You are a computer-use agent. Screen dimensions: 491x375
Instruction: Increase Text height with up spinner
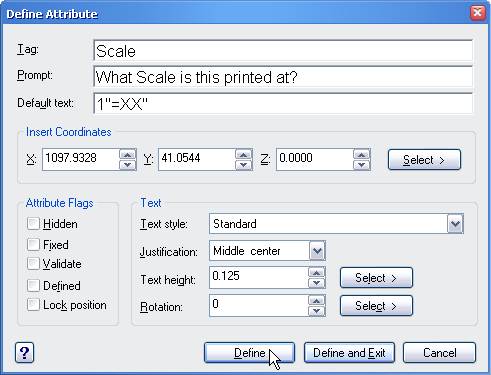(316, 273)
